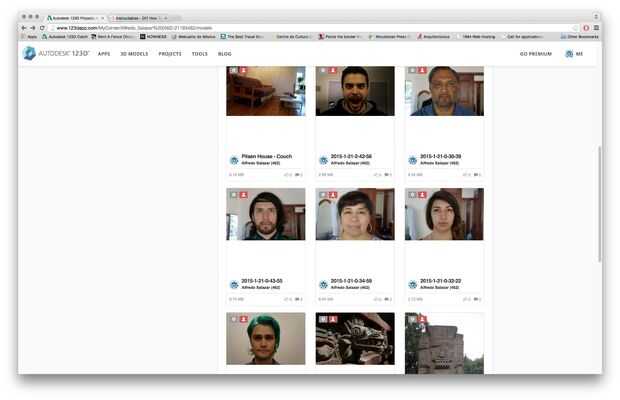Screen dimensions: 620x400
Task: Open the dark carved sculpture thumbnail
Action: (355, 338)
